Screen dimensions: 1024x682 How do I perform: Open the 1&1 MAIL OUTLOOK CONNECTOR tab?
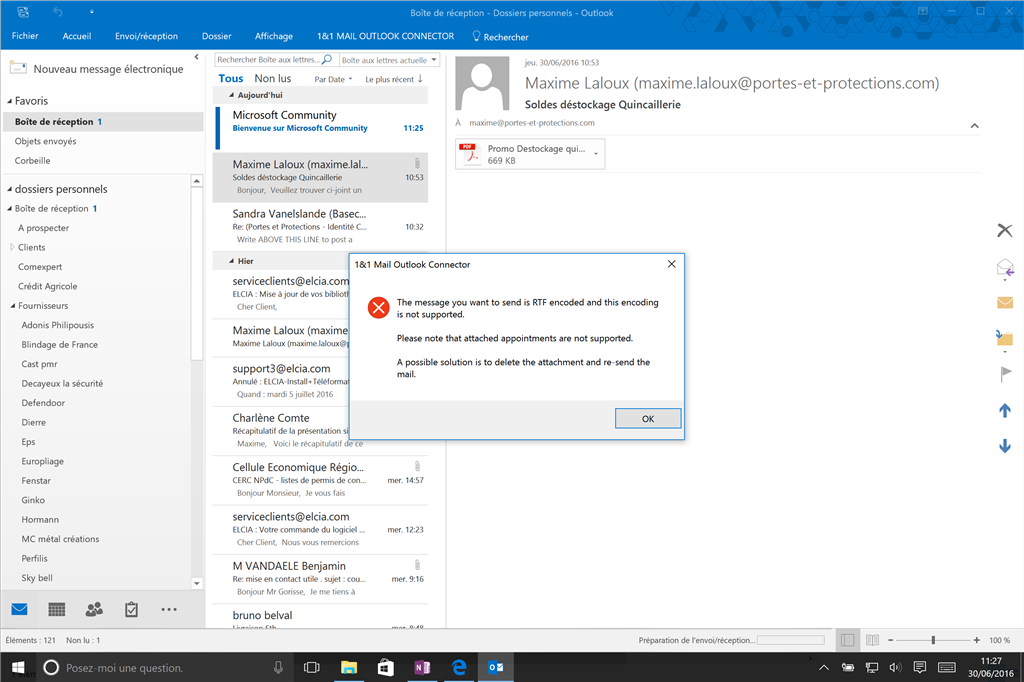coord(385,36)
